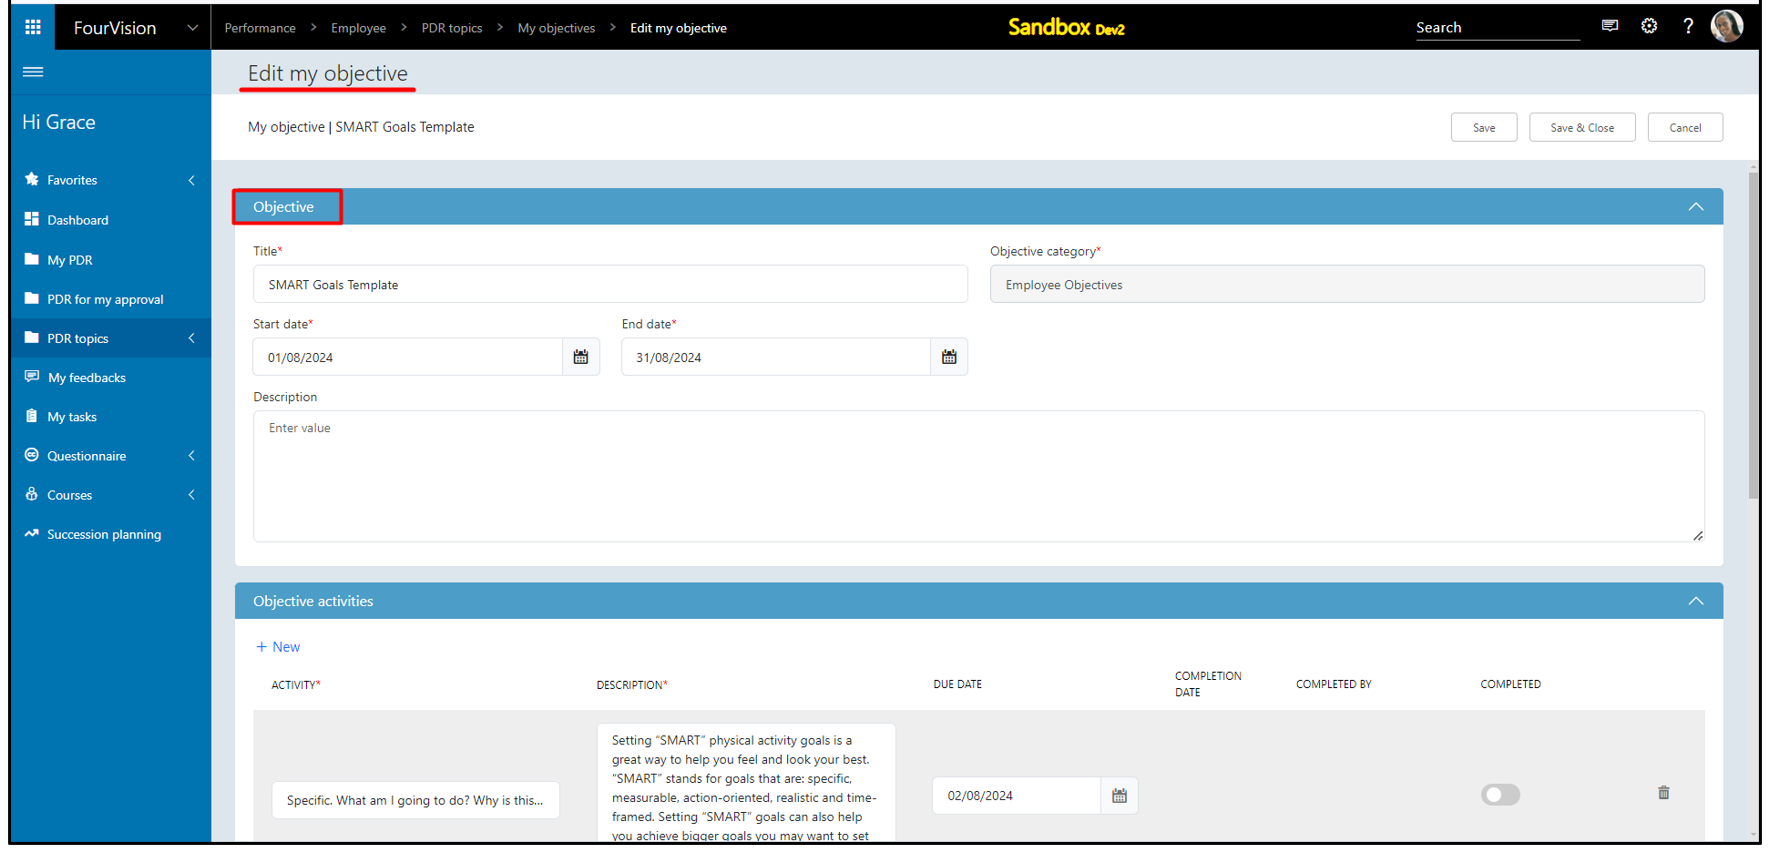Click the Questionnaire icon

32,455
